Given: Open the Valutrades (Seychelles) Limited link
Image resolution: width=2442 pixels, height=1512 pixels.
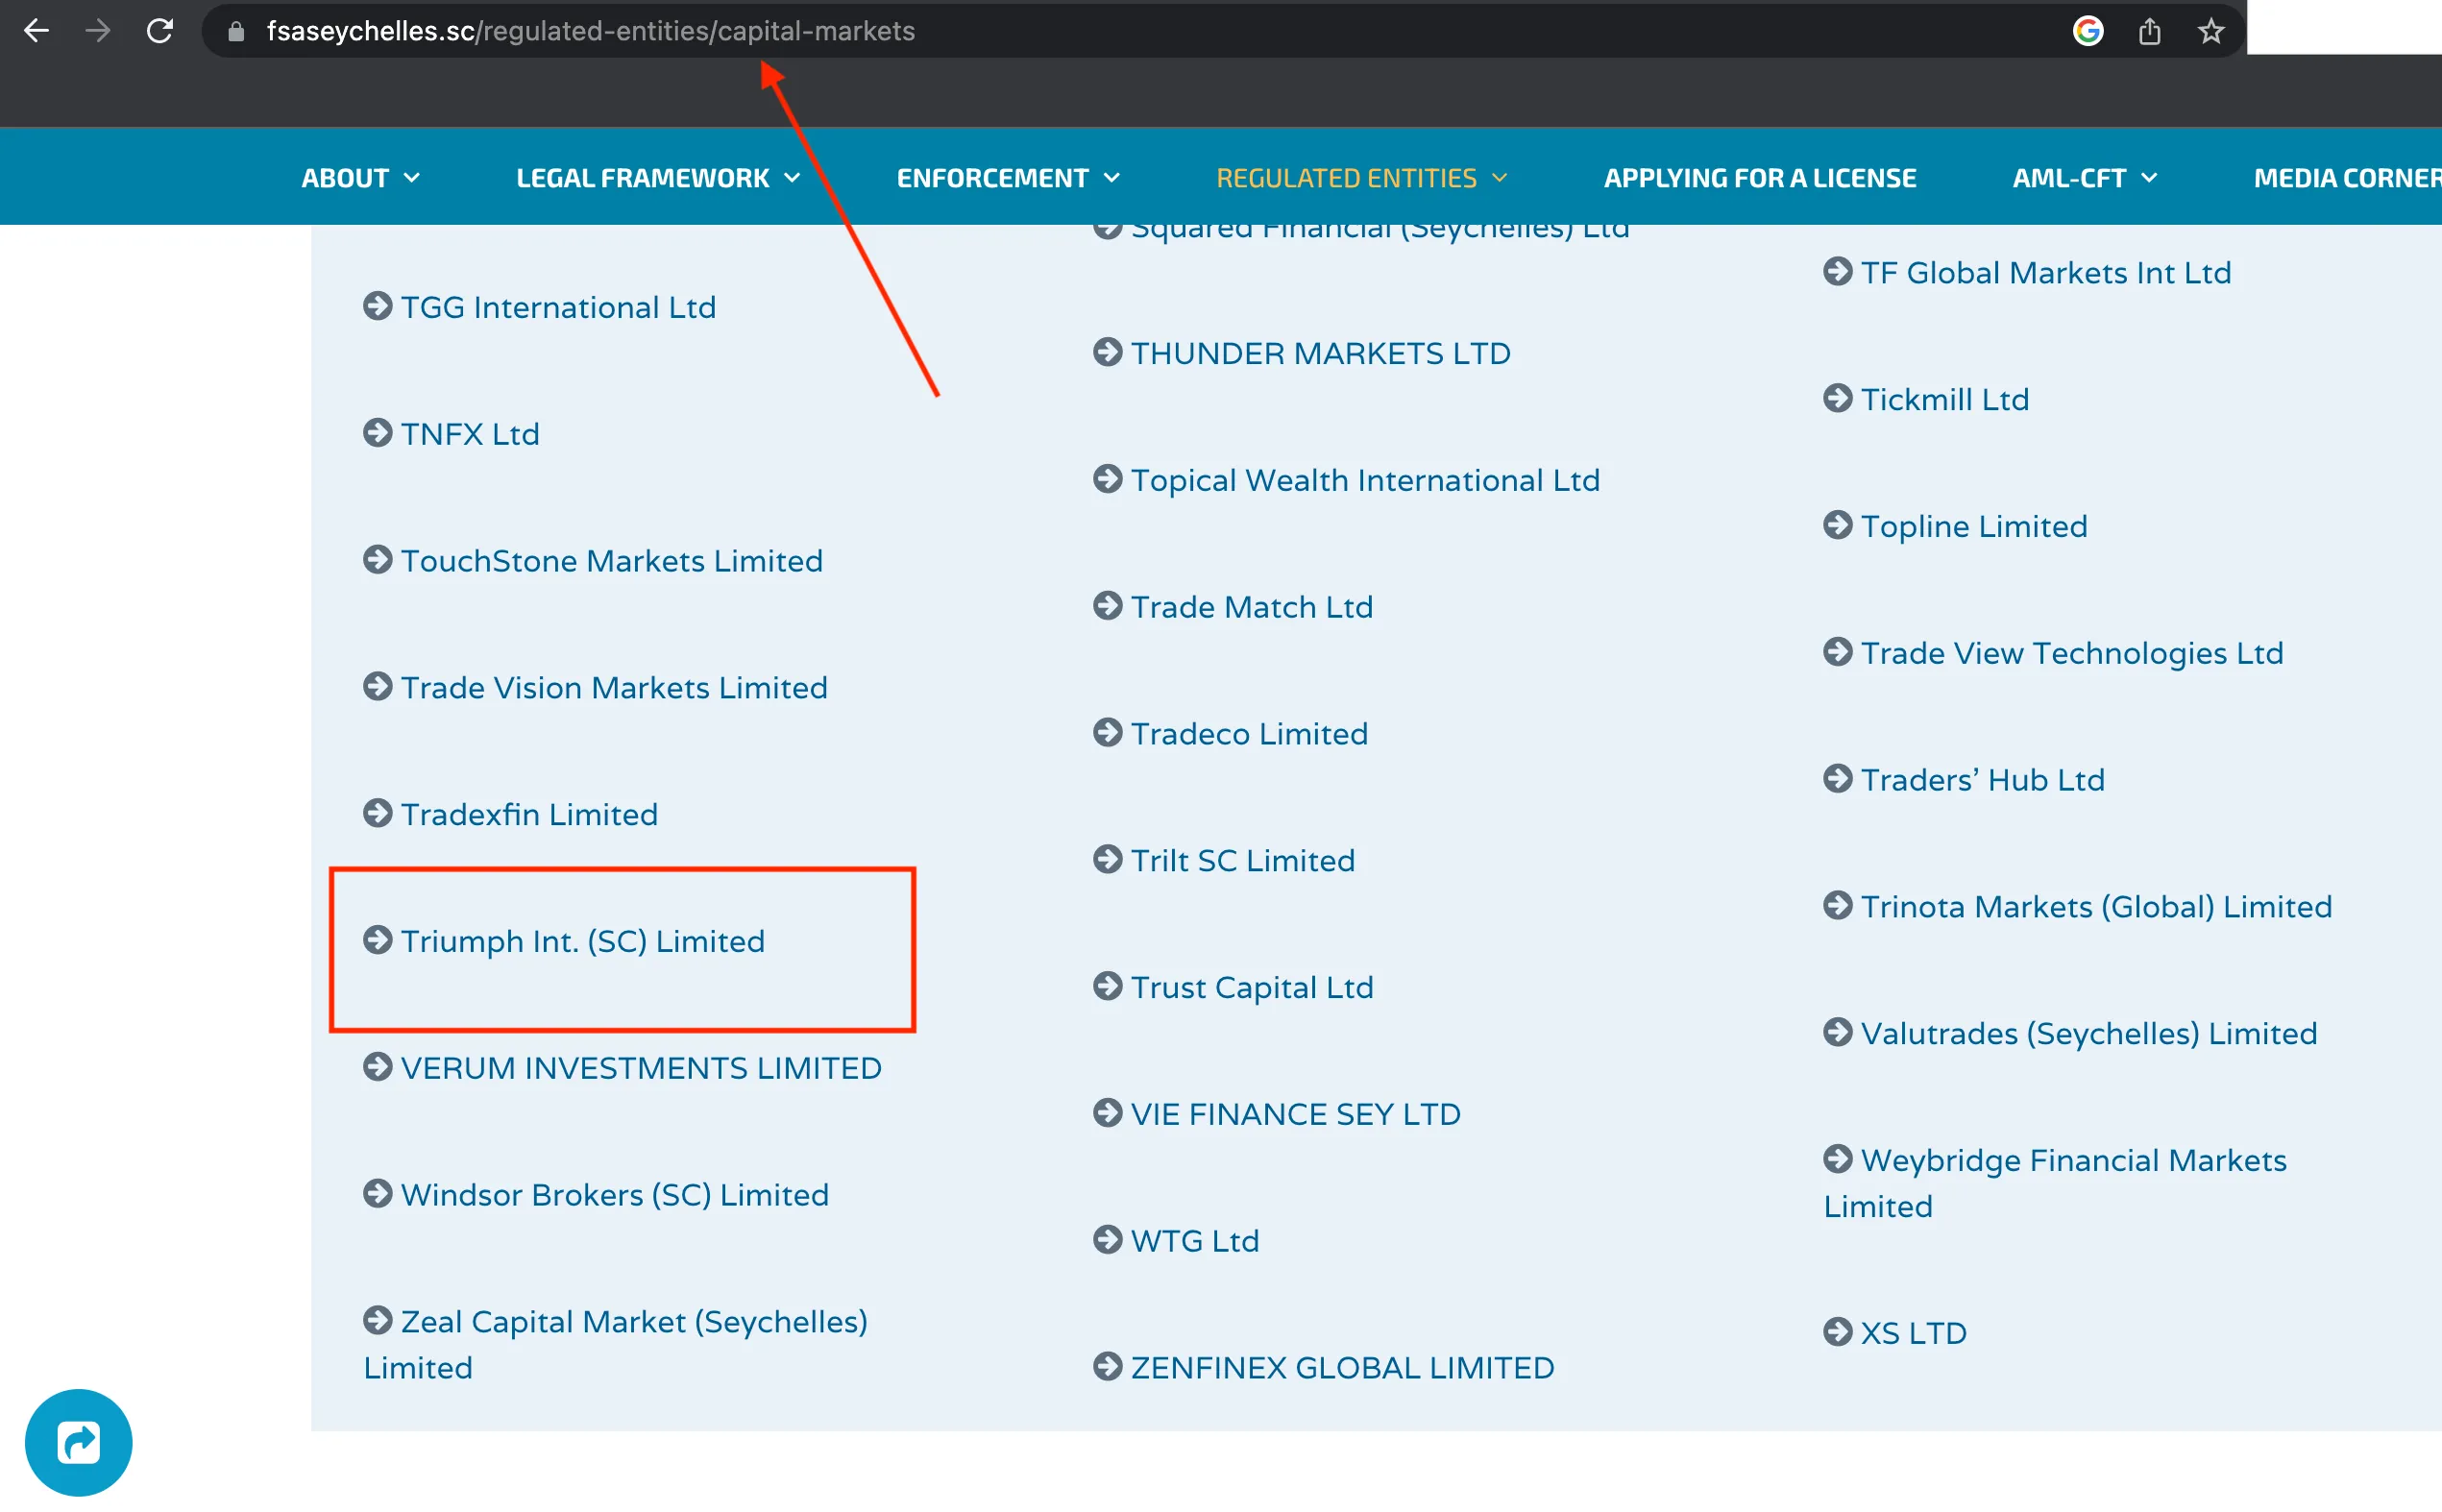Looking at the screenshot, I should [x=2089, y=1033].
